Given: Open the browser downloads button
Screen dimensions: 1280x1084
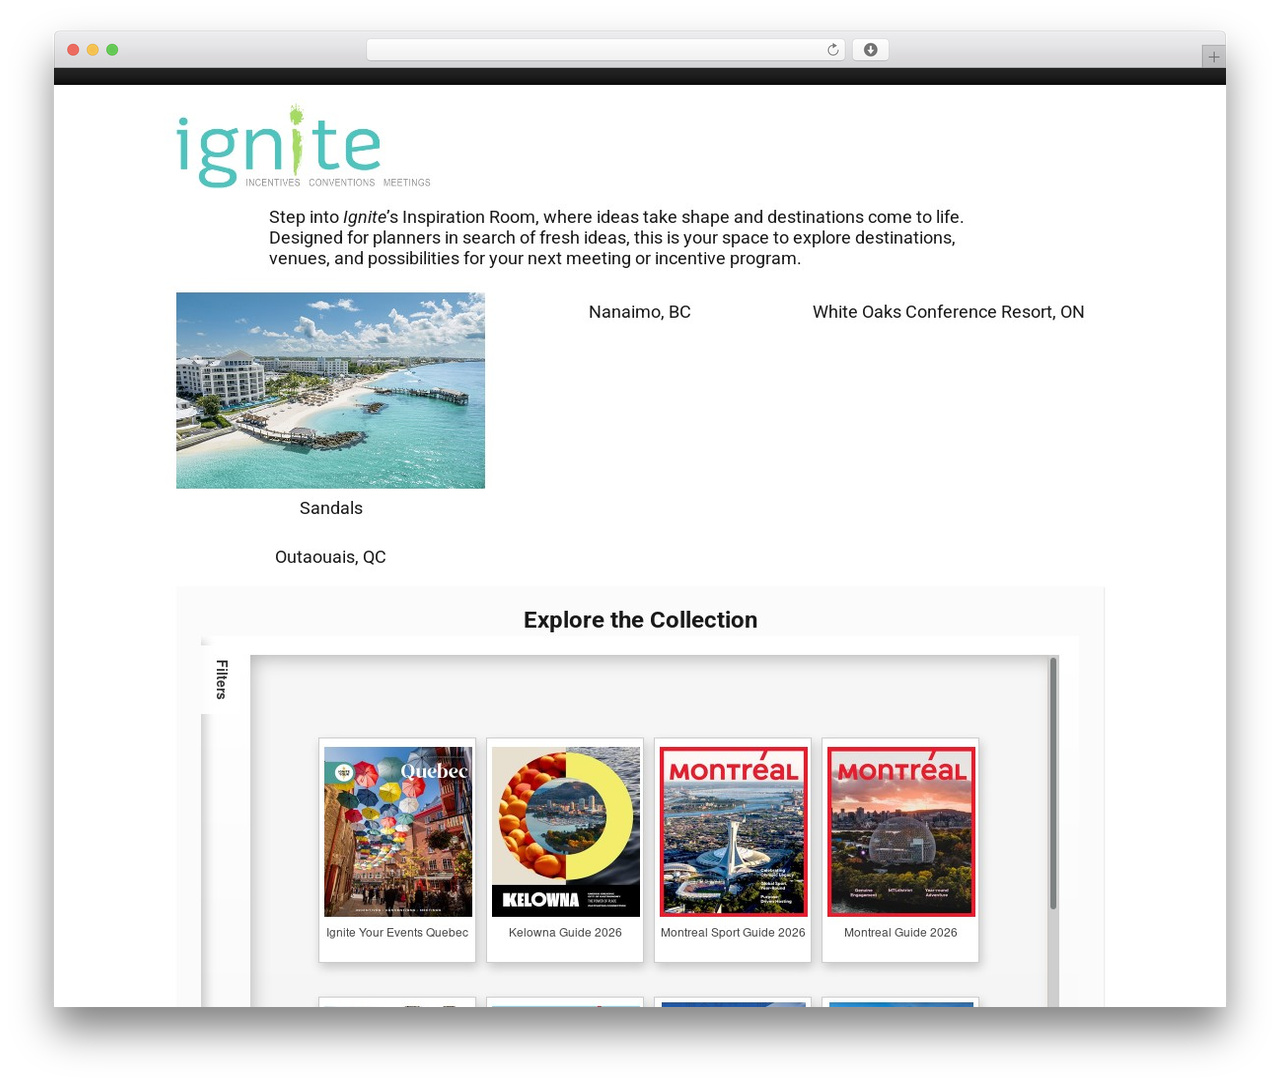Looking at the screenshot, I should point(870,50).
